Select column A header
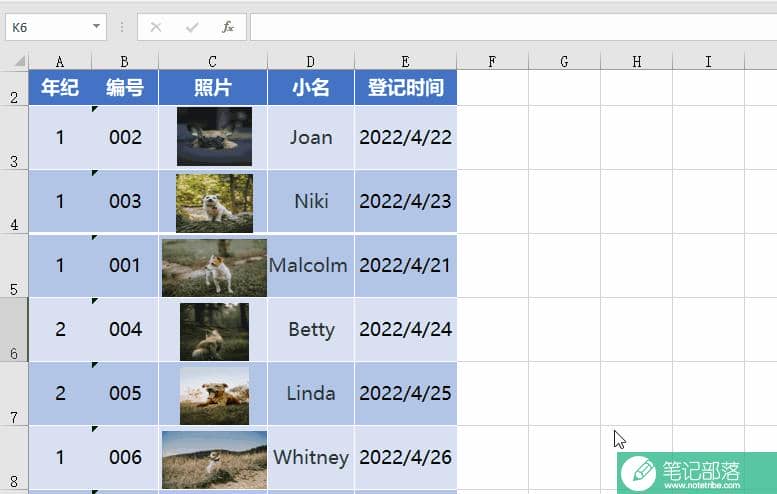 pyautogui.click(x=60, y=61)
